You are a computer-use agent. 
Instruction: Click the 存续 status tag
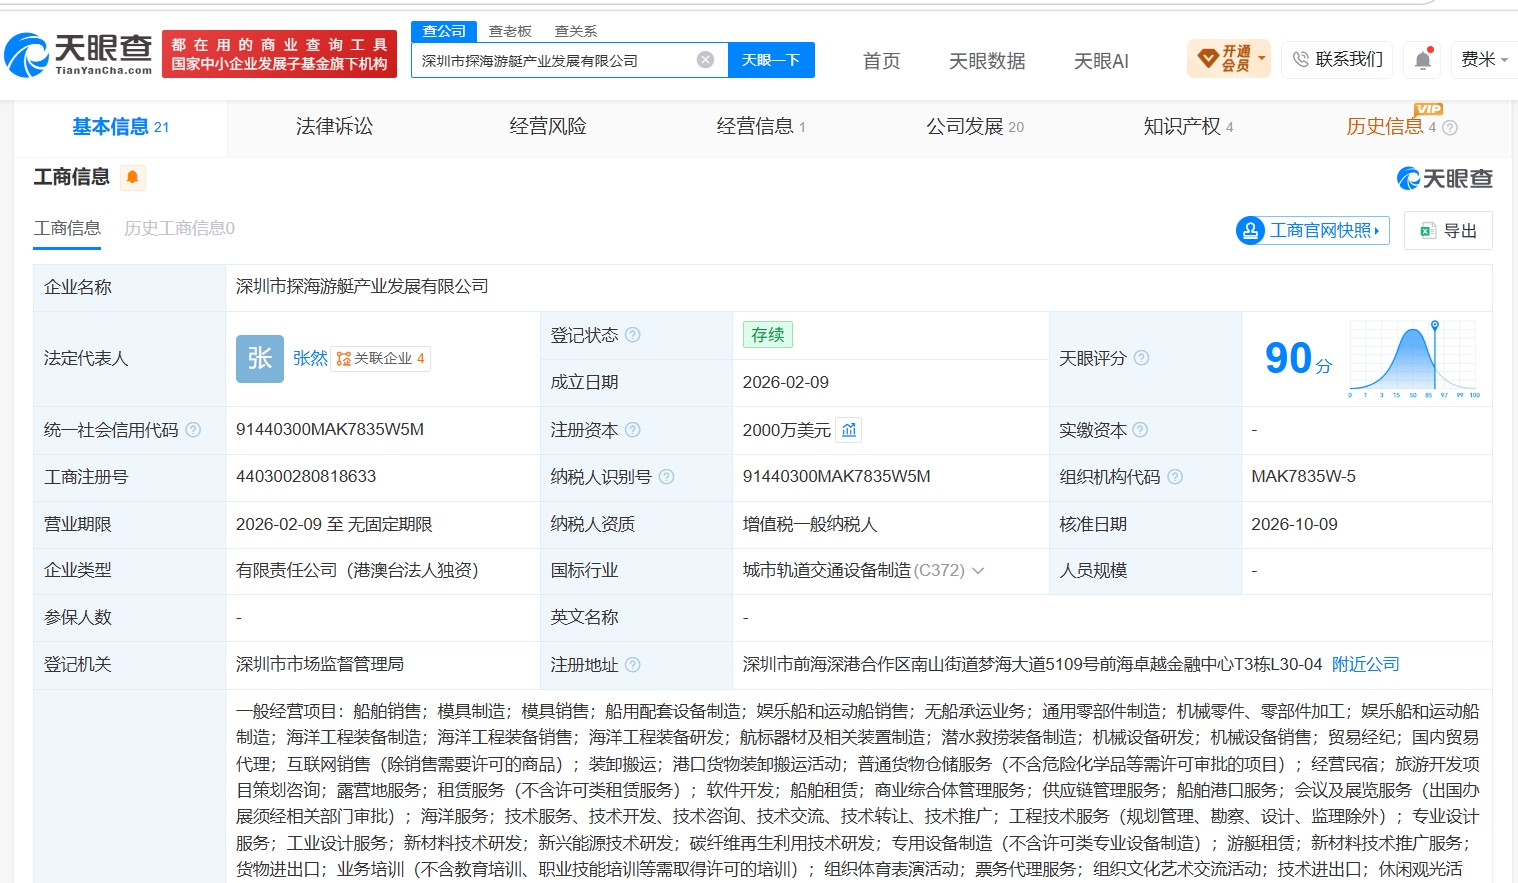[x=768, y=335]
